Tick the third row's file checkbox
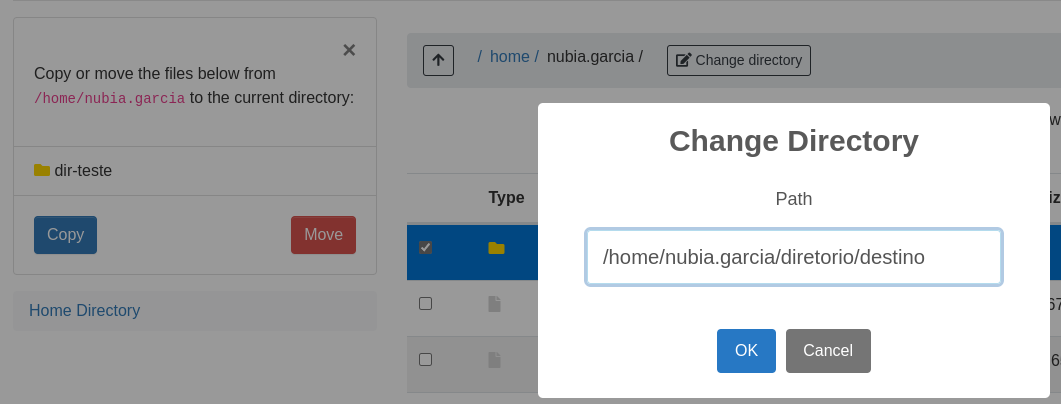The height and width of the screenshot is (404, 1061). pos(425,359)
